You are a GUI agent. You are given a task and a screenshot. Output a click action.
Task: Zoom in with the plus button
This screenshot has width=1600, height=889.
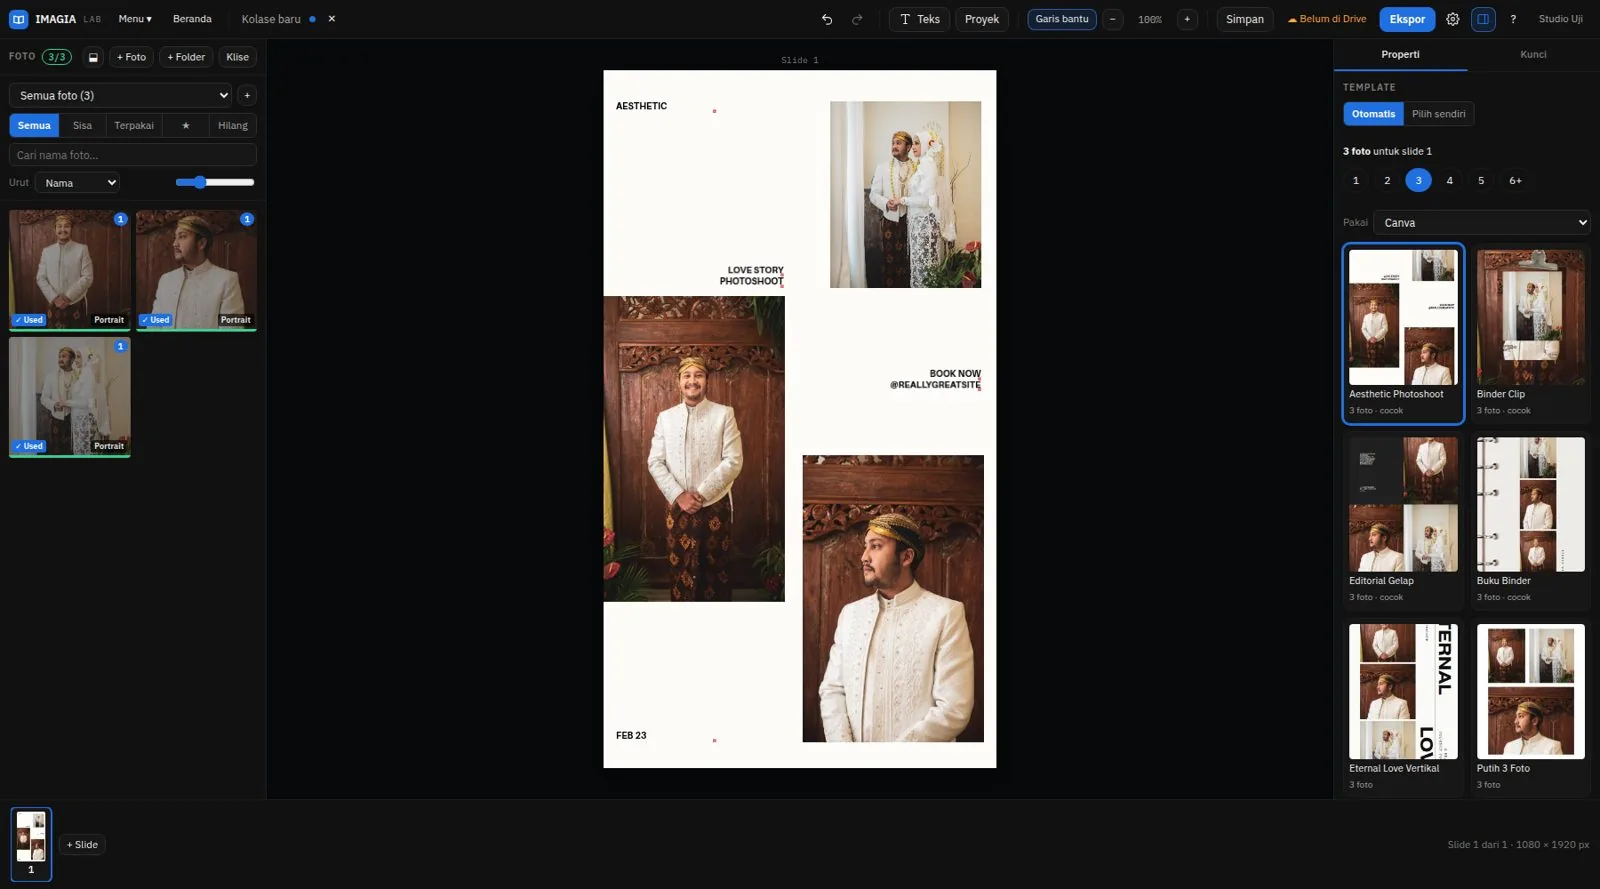(x=1187, y=19)
